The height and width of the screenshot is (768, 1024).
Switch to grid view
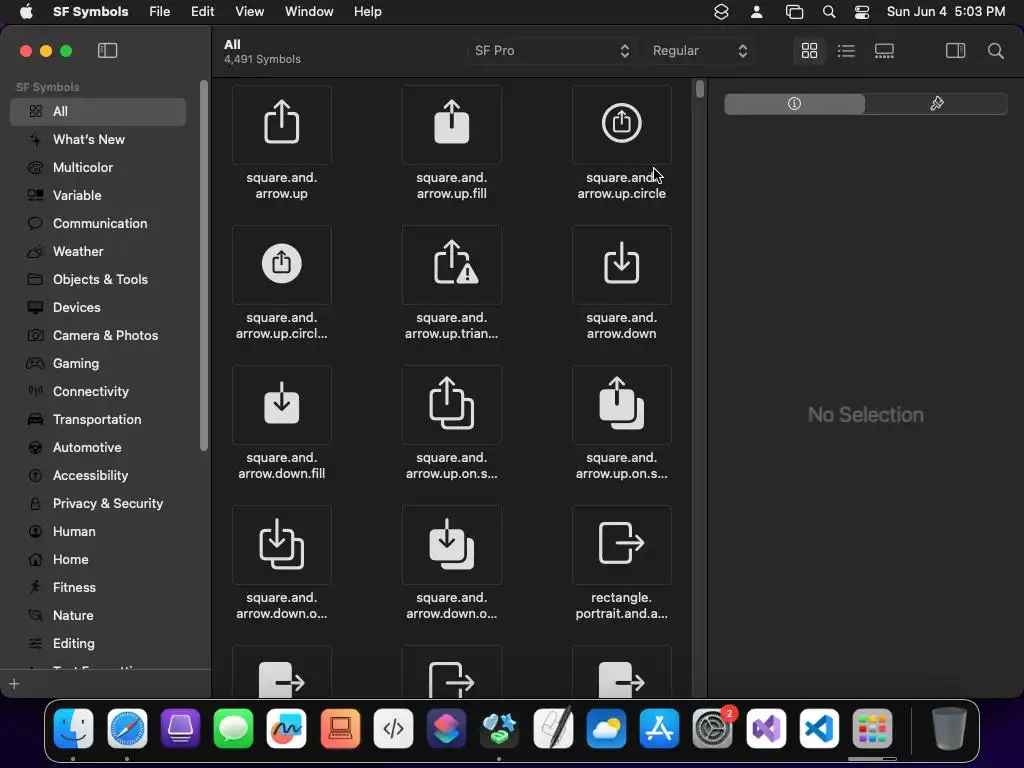[x=809, y=50]
